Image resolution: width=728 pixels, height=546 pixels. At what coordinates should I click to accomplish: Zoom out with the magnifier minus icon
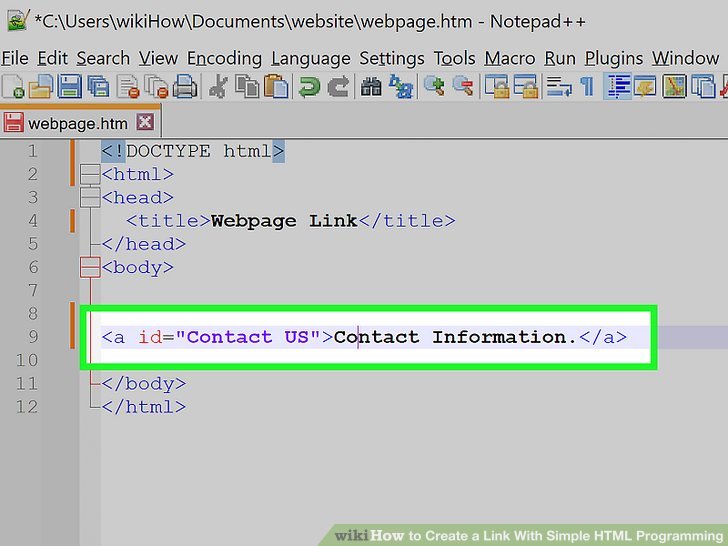click(x=463, y=87)
